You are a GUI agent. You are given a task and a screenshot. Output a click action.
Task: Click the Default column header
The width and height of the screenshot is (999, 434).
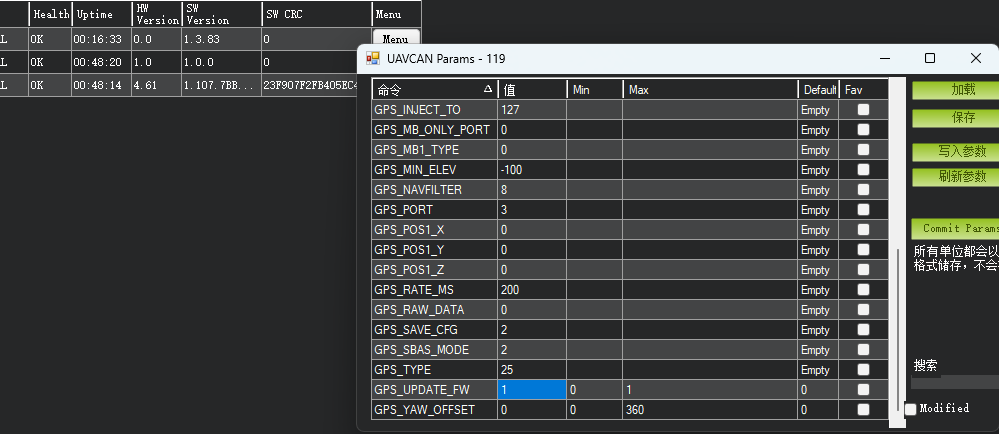tap(819, 89)
